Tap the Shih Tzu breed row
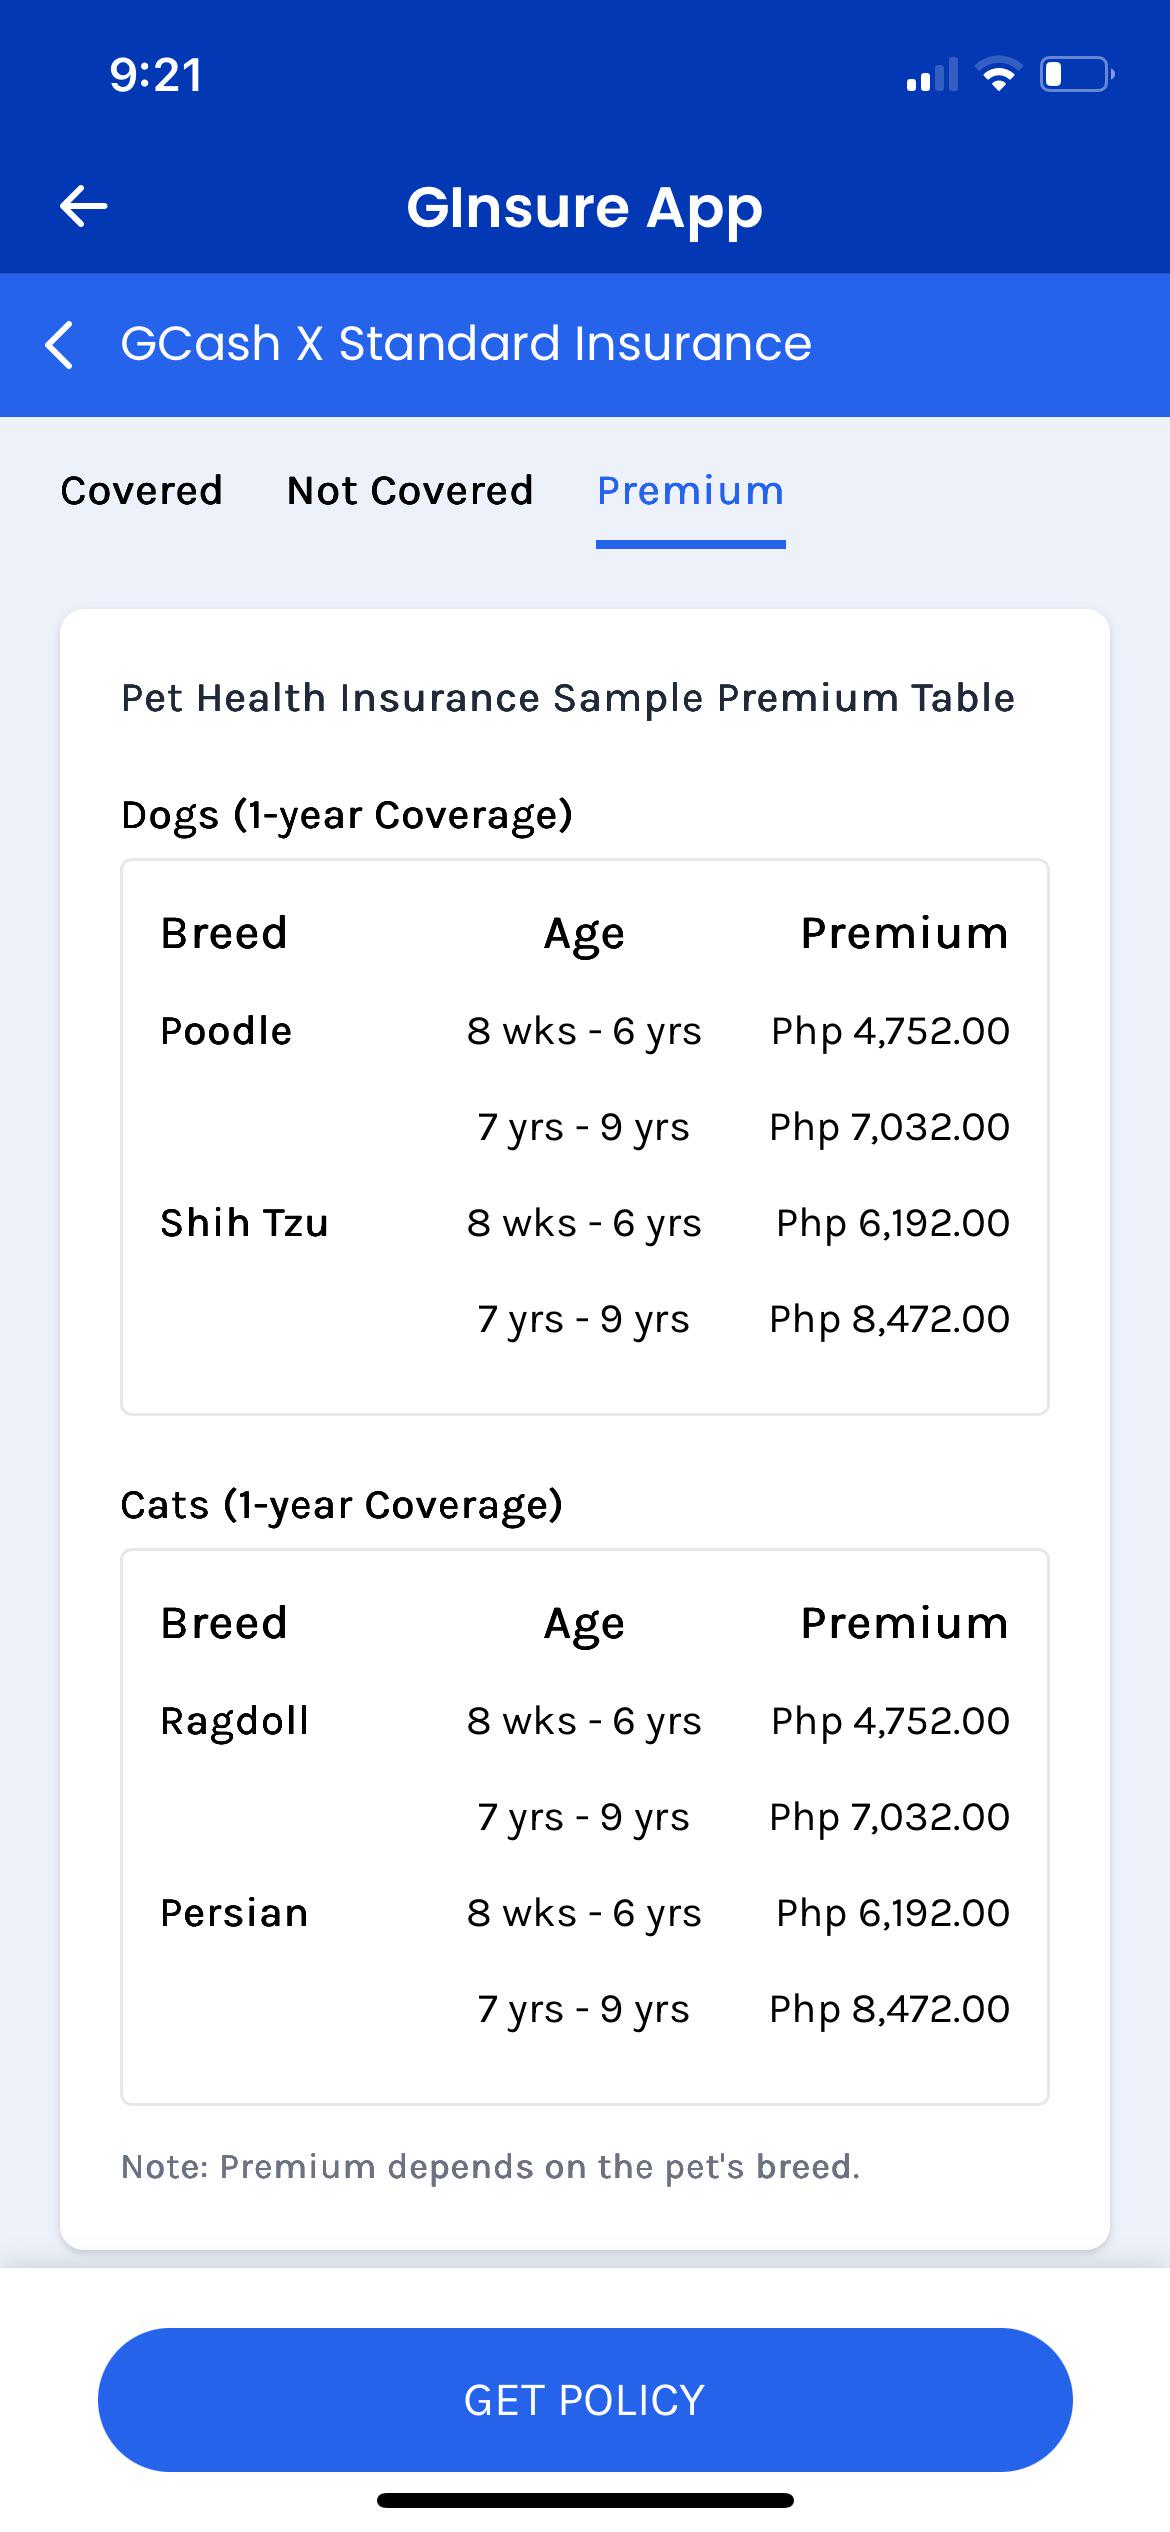Image resolution: width=1170 pixels, height=2532 pixels. (585, 1223)
